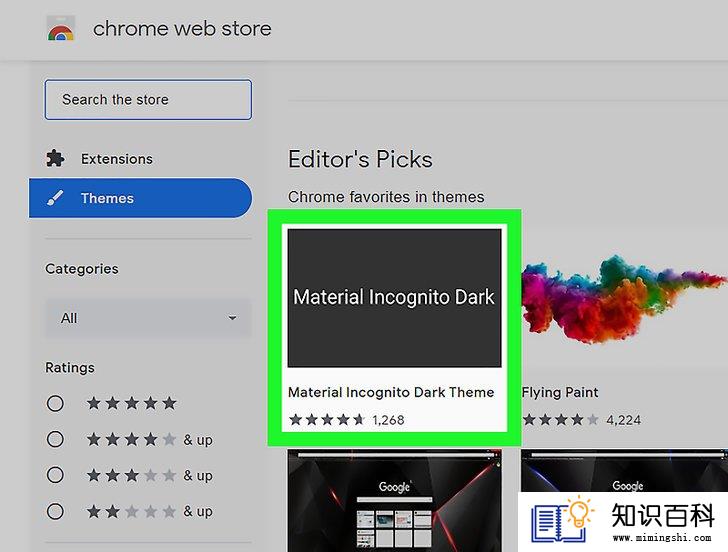Open the red-streak dark Google theme thumbnail

(395, 500)
